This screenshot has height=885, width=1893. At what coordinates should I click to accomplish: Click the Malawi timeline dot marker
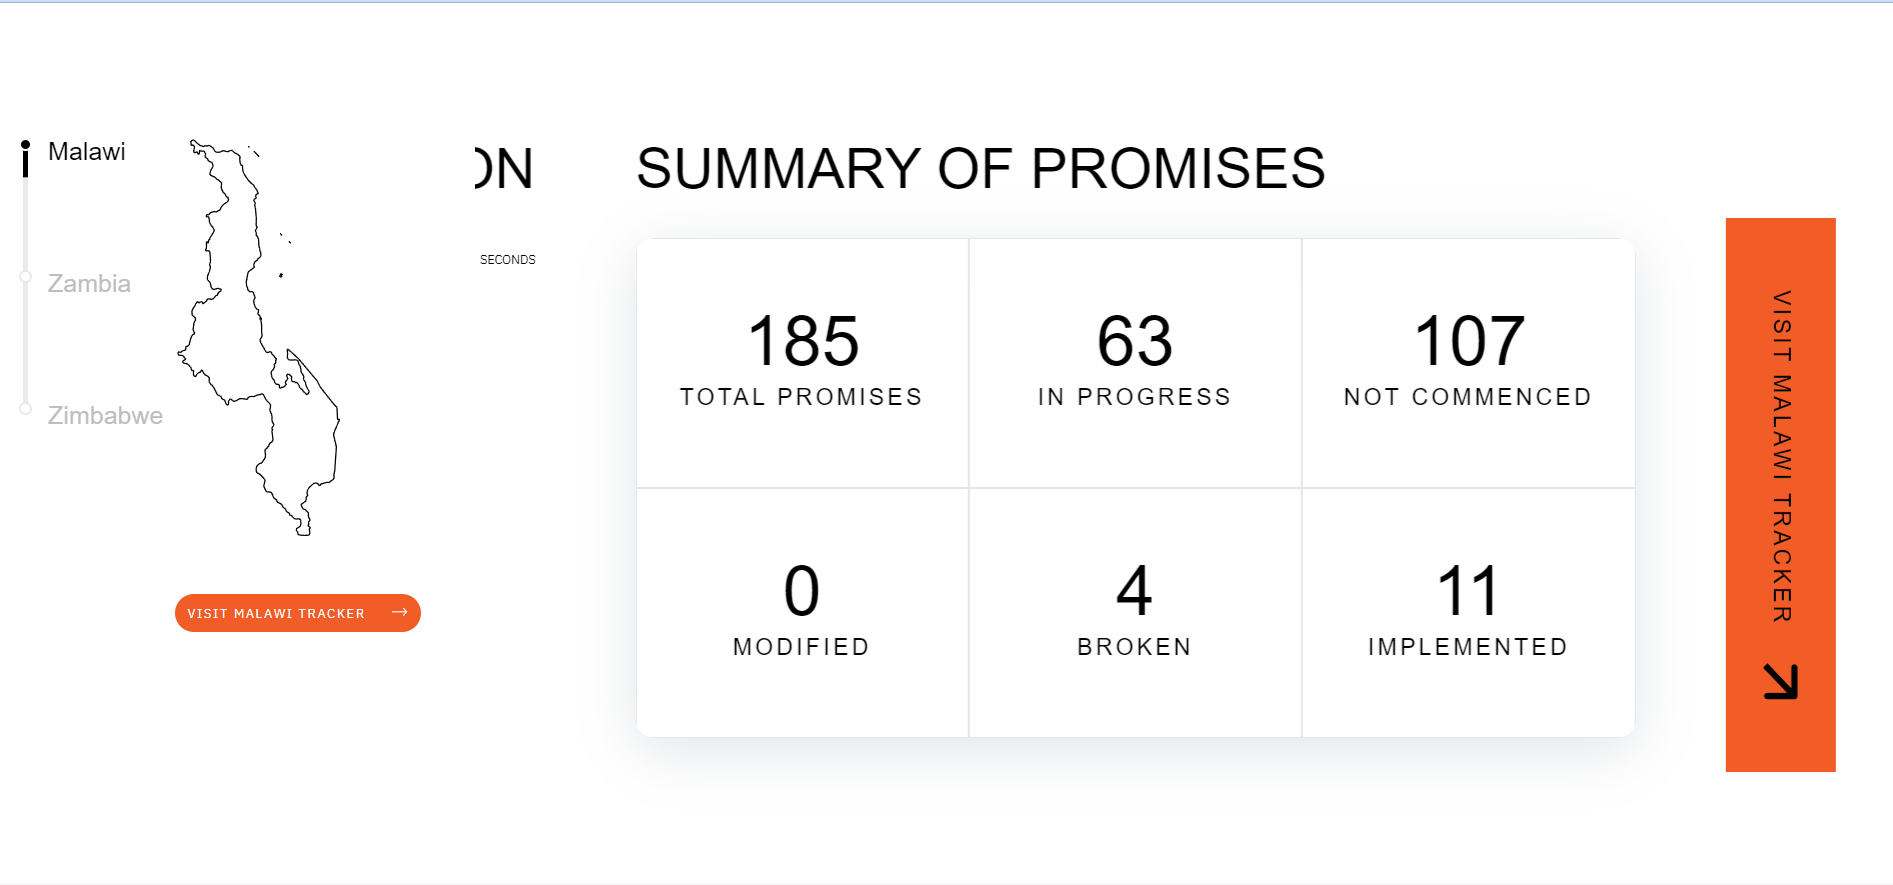pos(26,146)
